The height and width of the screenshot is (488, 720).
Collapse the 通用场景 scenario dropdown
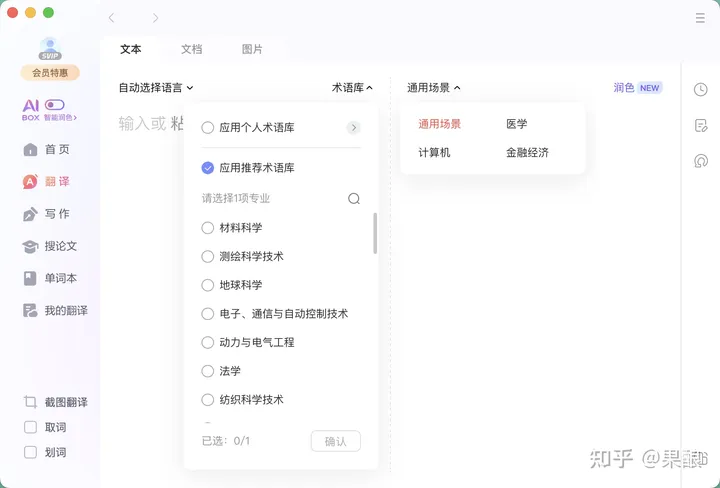click(x=433, y=88)
